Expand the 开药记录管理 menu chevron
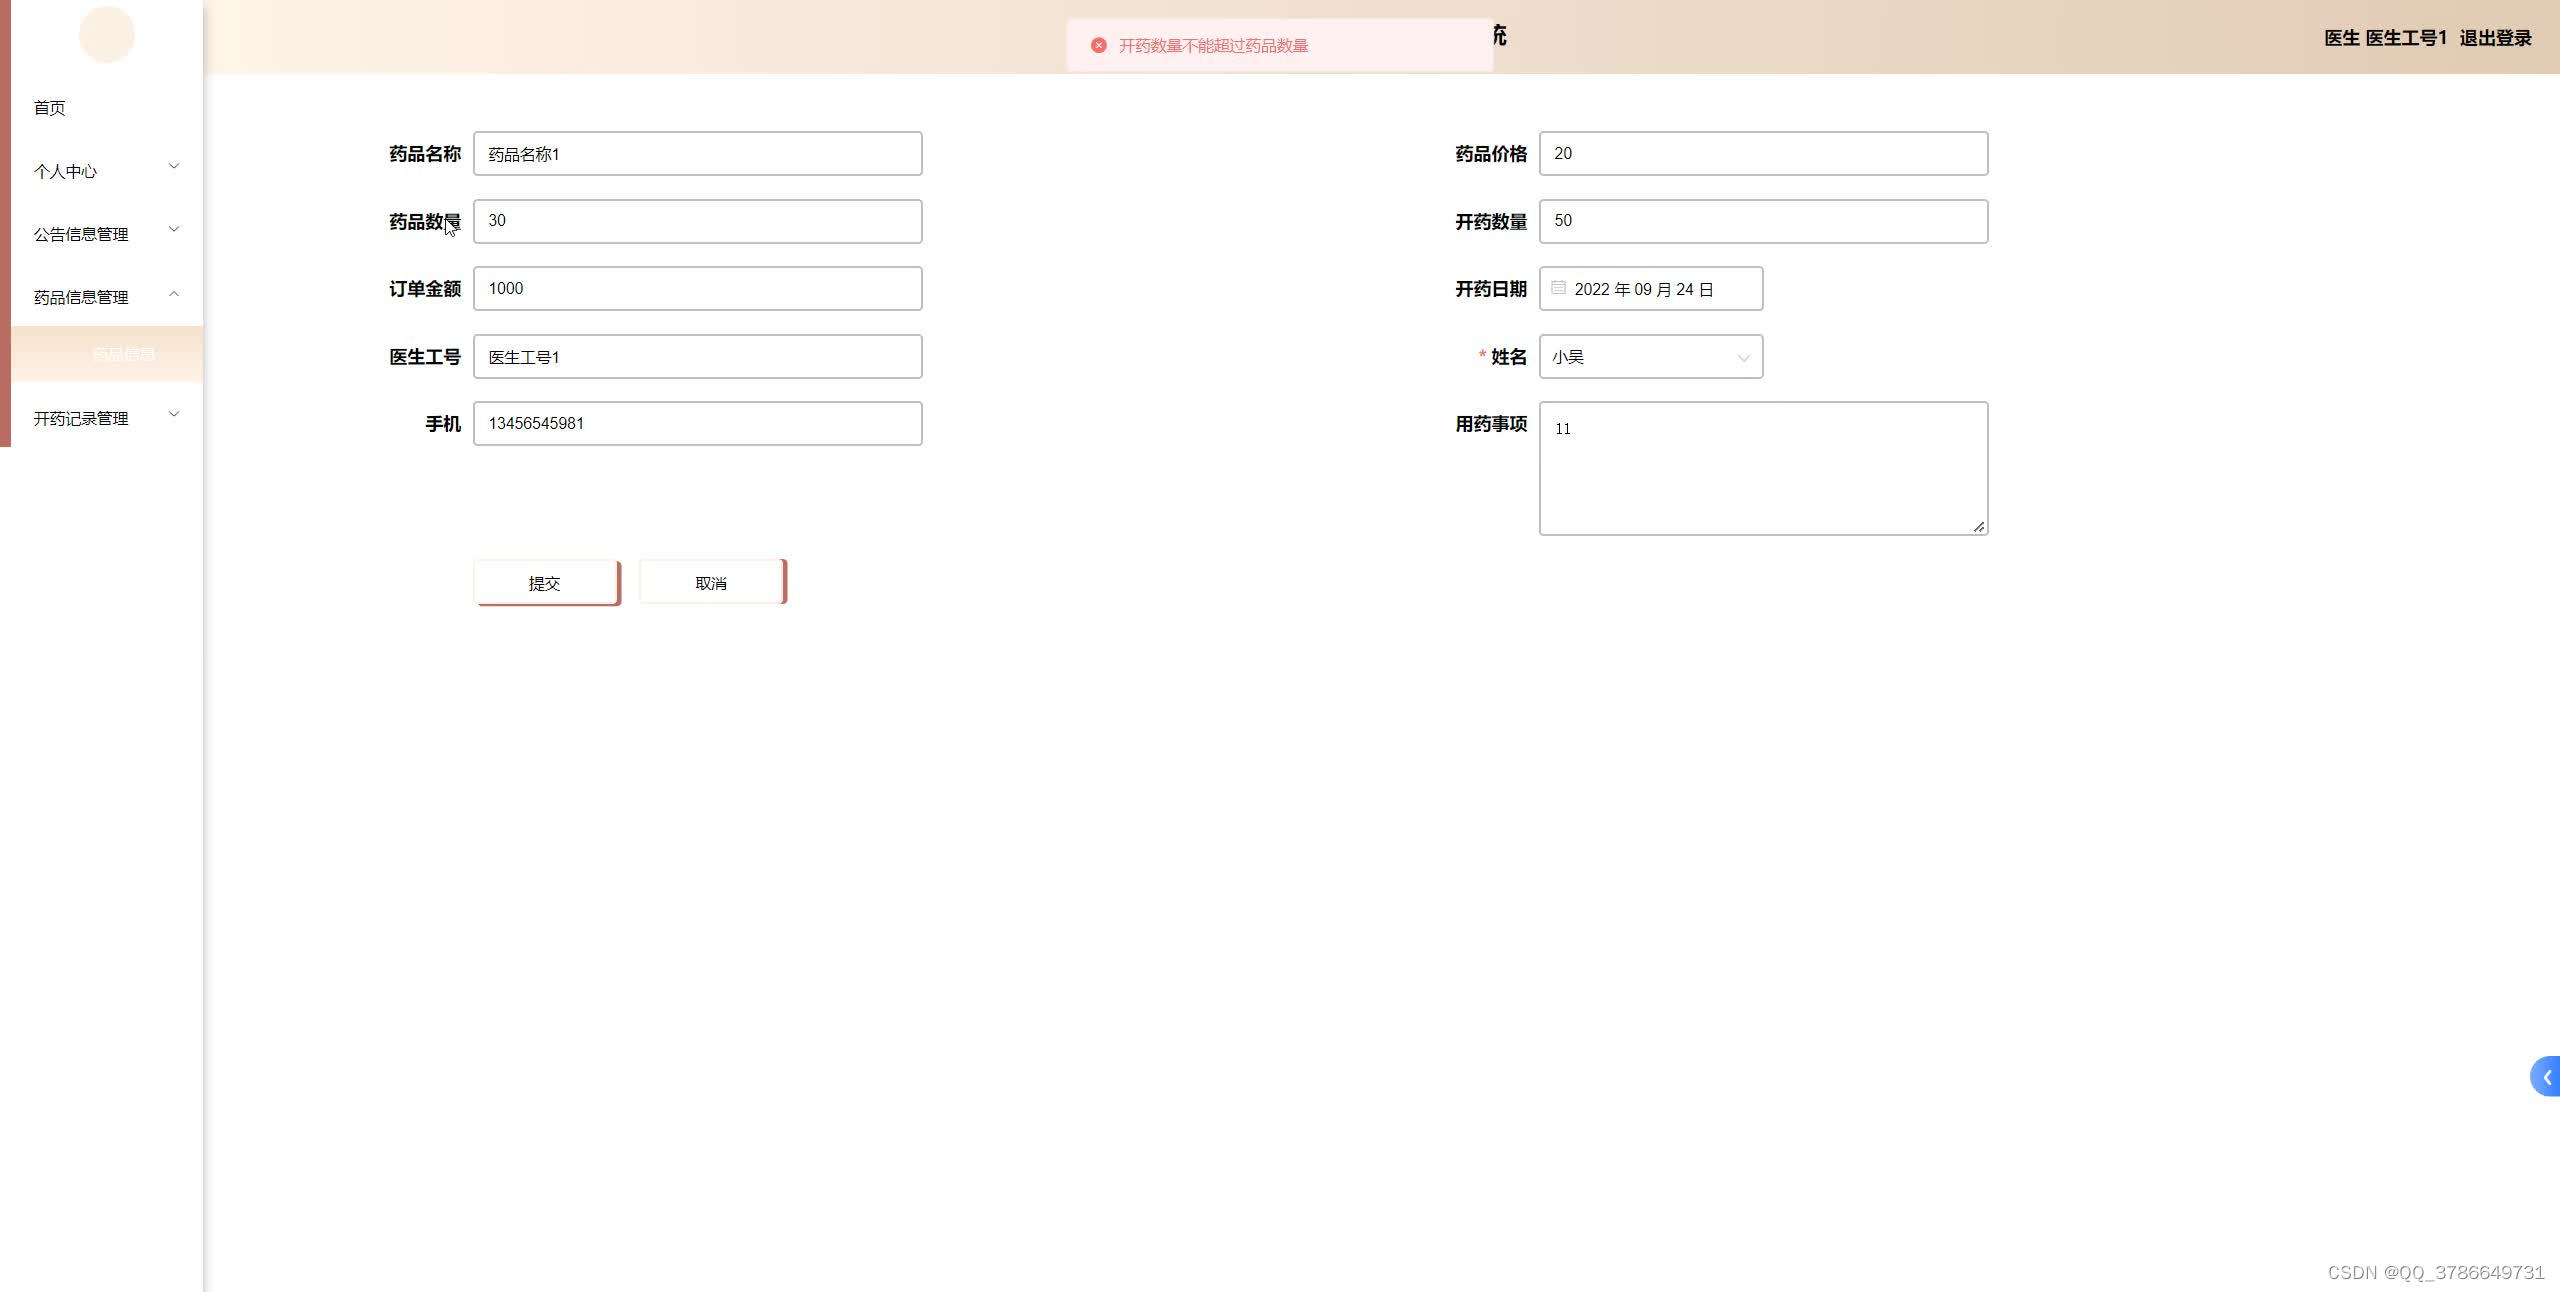This screenshot has height=1292, width=2560. pos(174,414)
